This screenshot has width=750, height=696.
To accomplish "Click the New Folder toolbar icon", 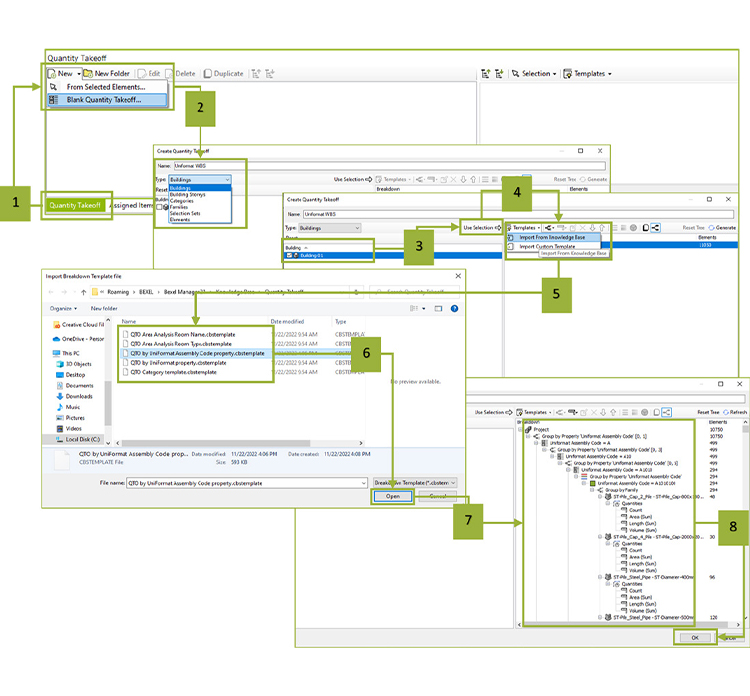I will tap(106, 73).
